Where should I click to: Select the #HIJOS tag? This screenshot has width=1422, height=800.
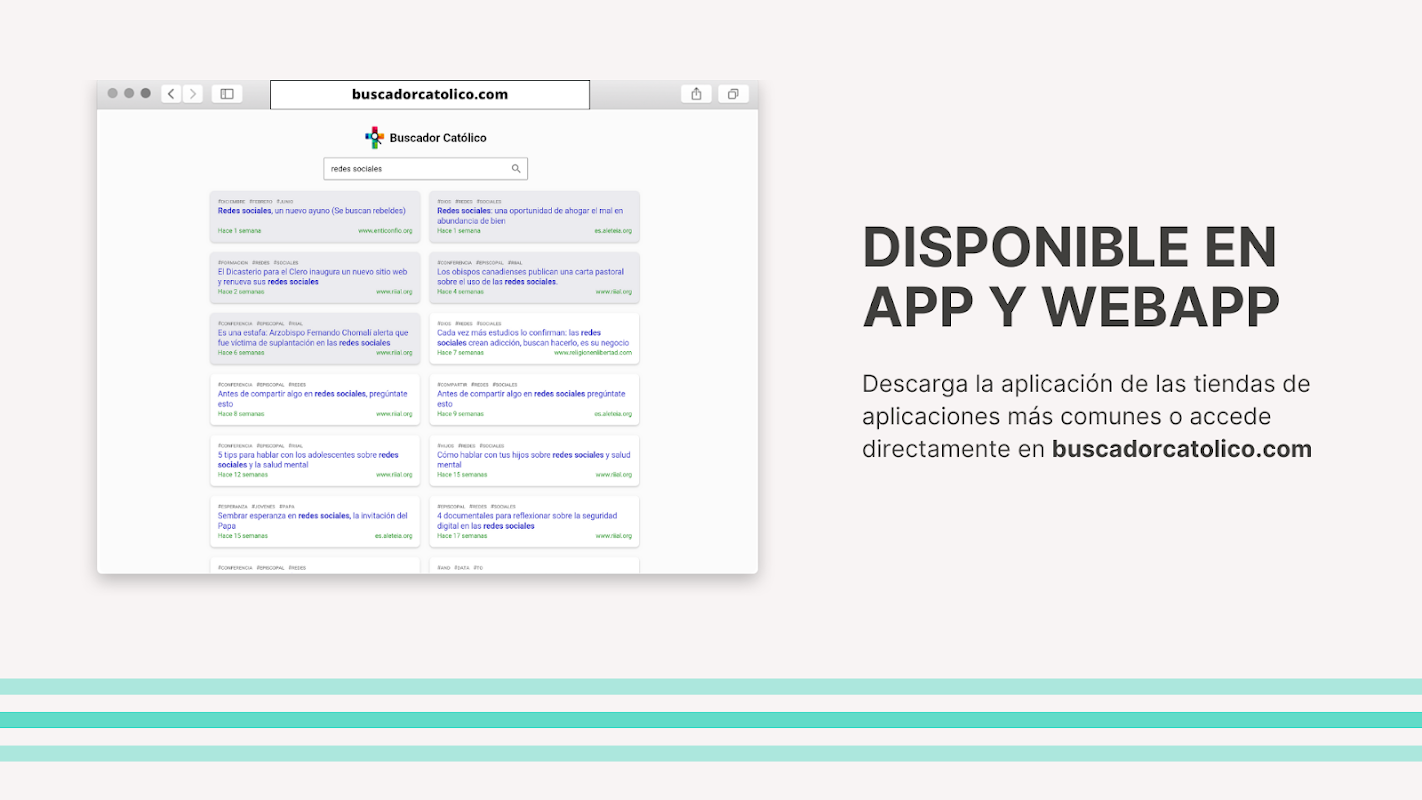point(446,445)
